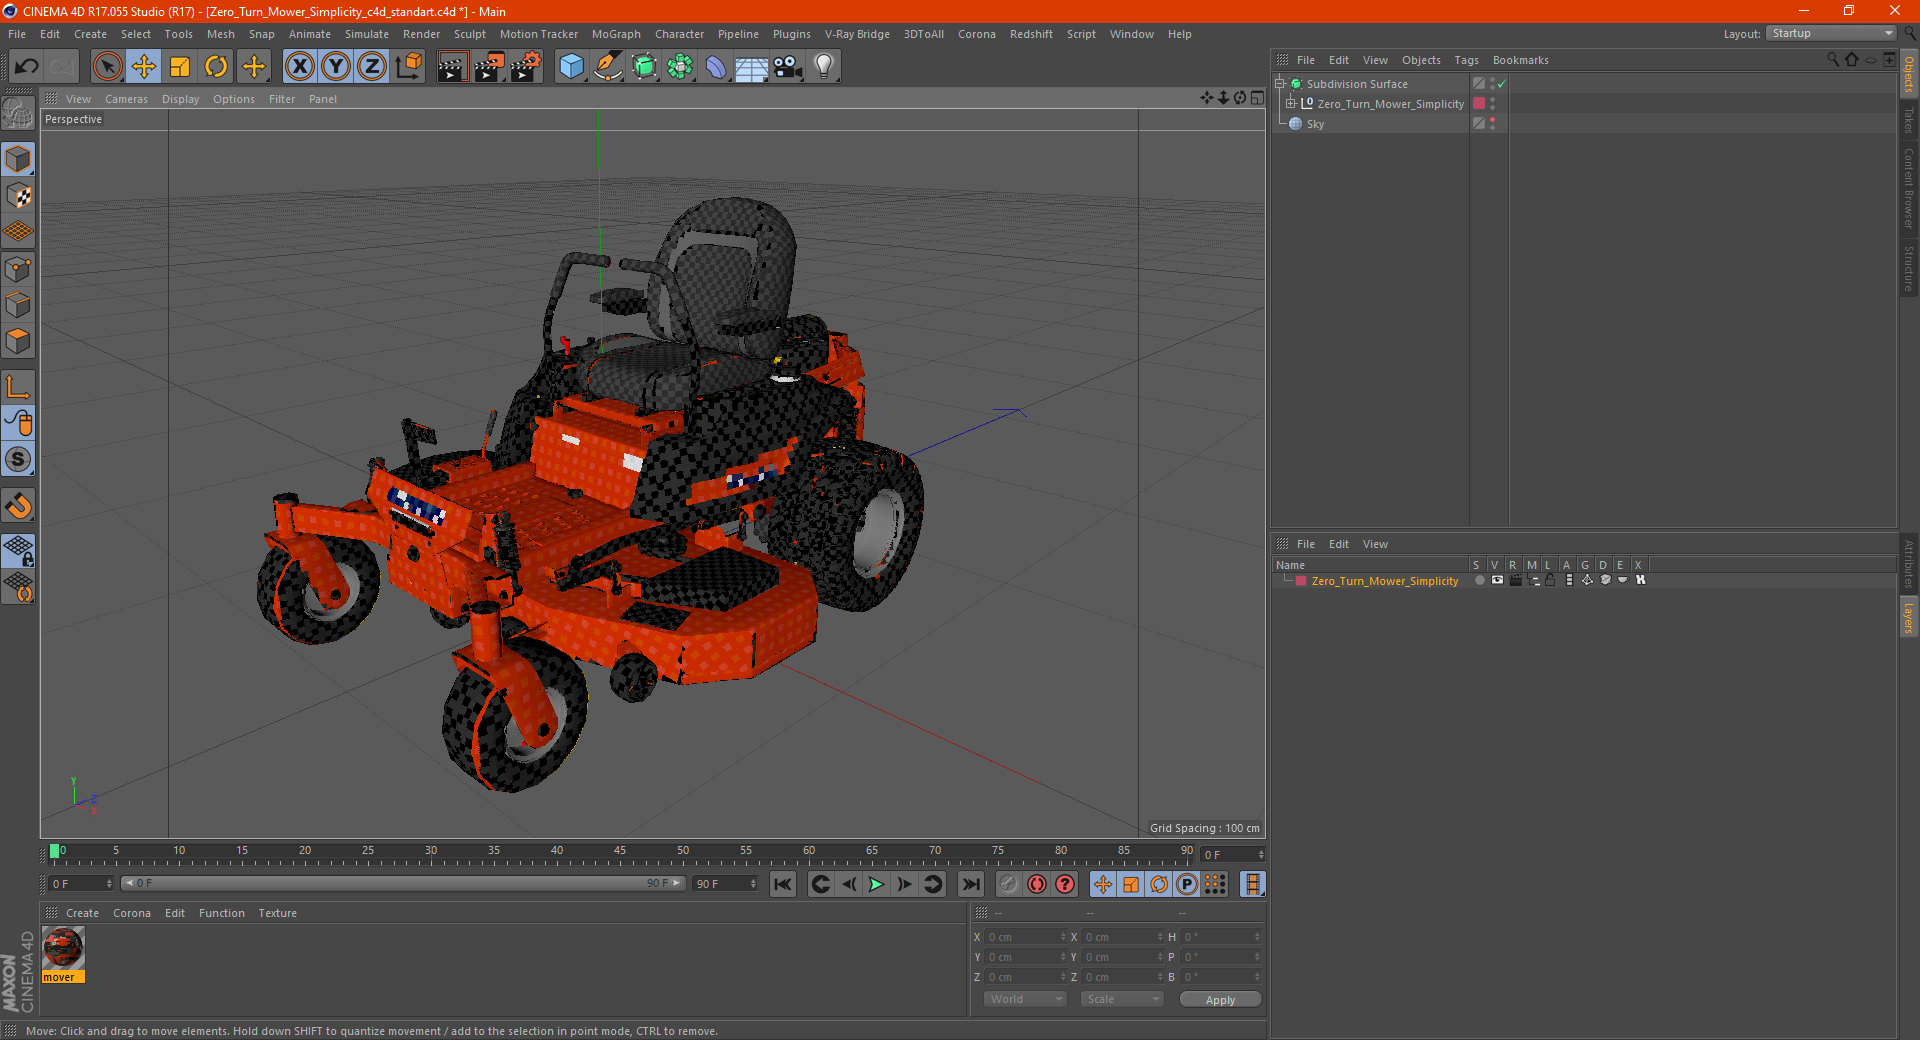The image size is (1920, 1040).
Task: Click the Bend deformer icon
Action: pyautogui.click(x=716, y=67)
